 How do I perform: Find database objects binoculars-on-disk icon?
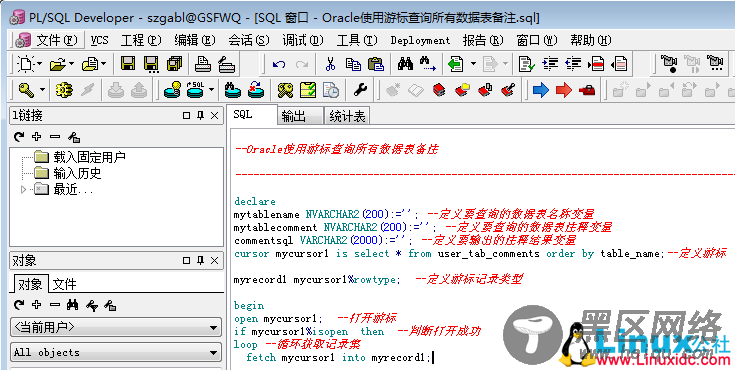(232, 89)
